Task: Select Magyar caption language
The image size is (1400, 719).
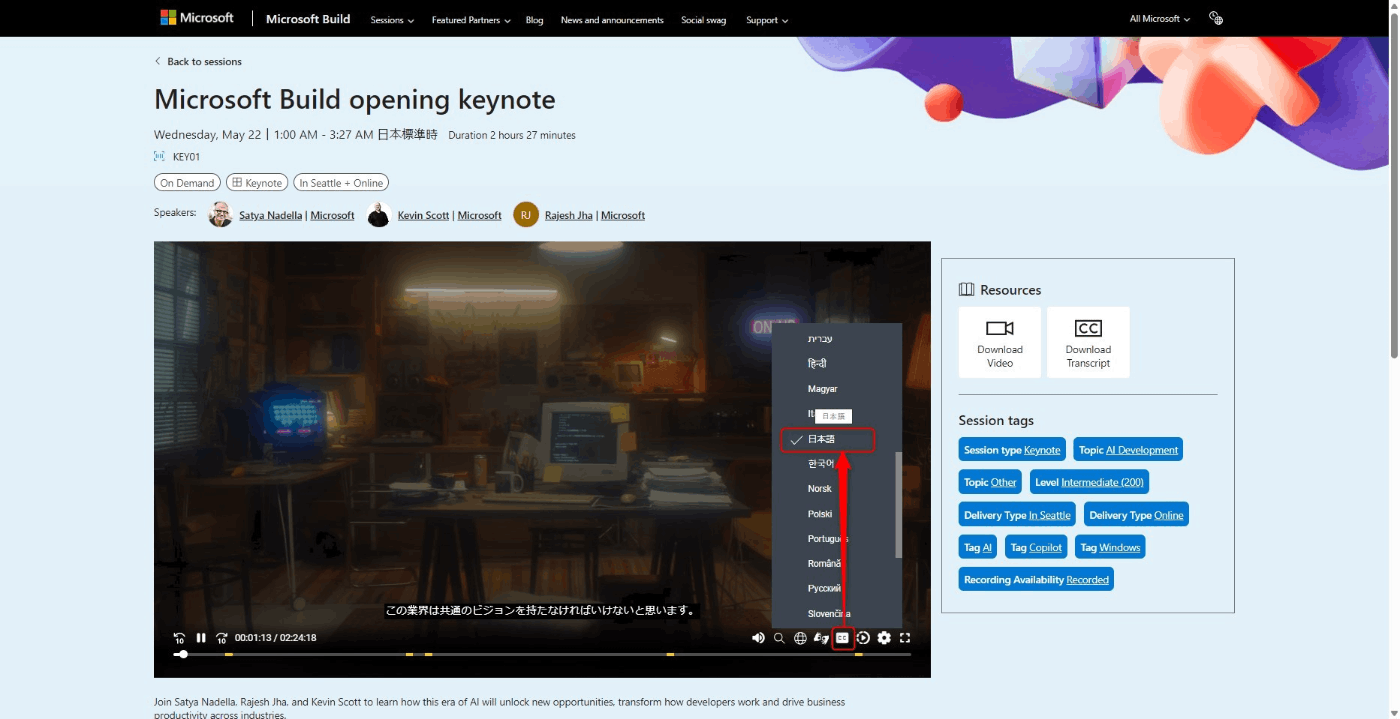Action: [x=823, y=389]
